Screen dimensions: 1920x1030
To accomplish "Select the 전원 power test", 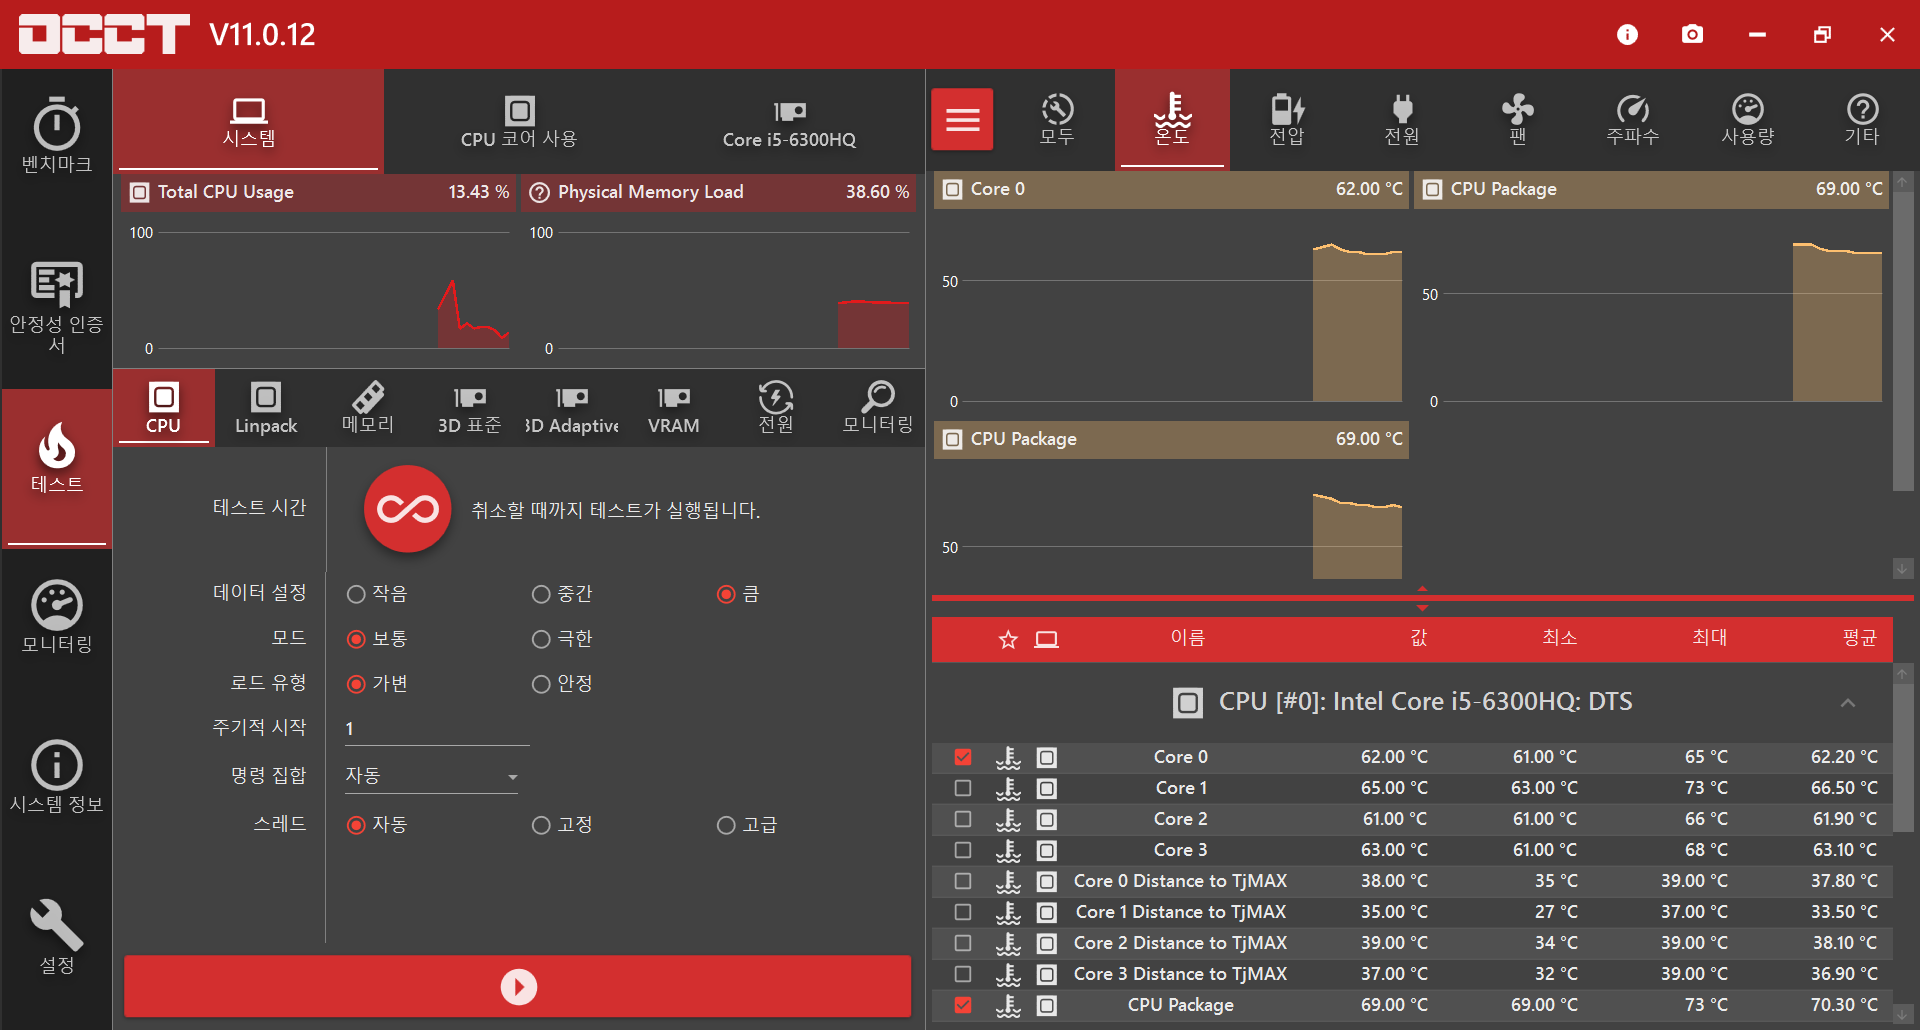I will [x=776, y=408].
